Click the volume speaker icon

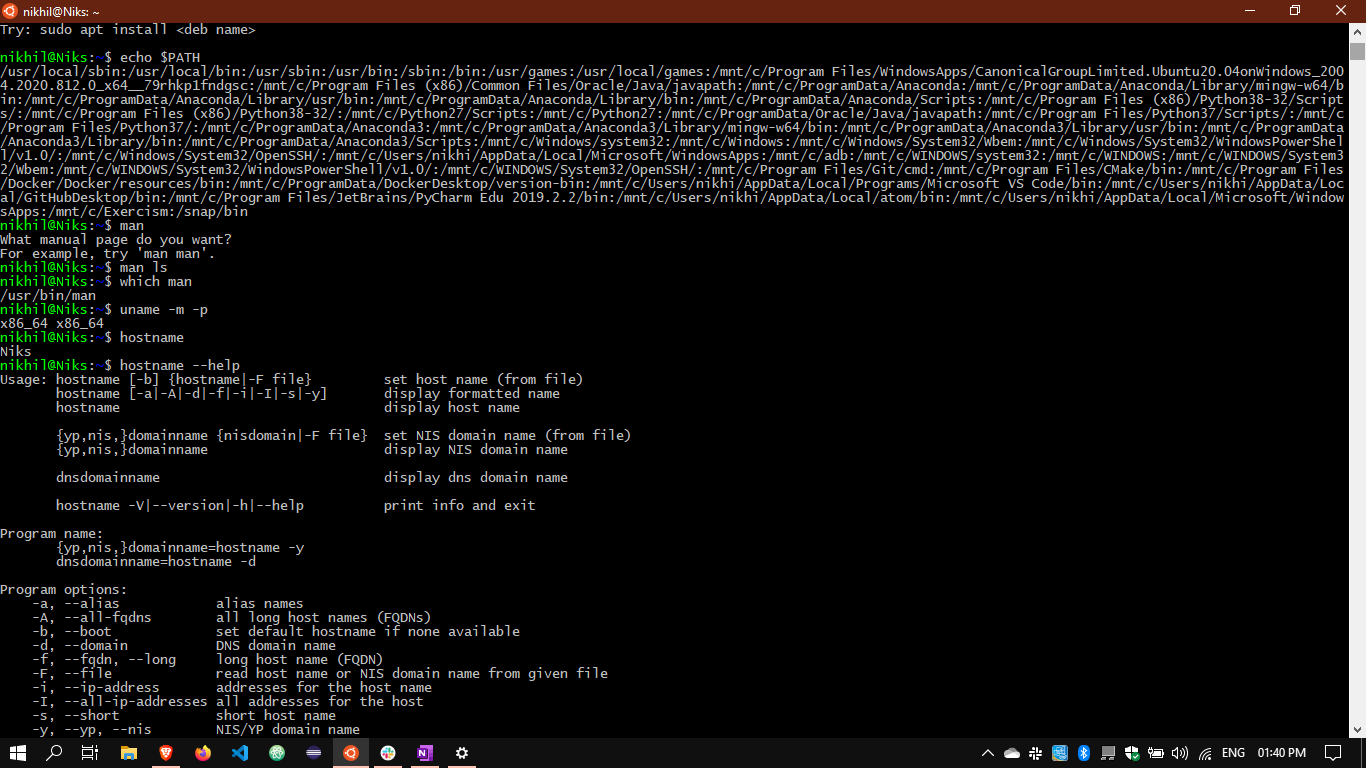pos(1180,753)
